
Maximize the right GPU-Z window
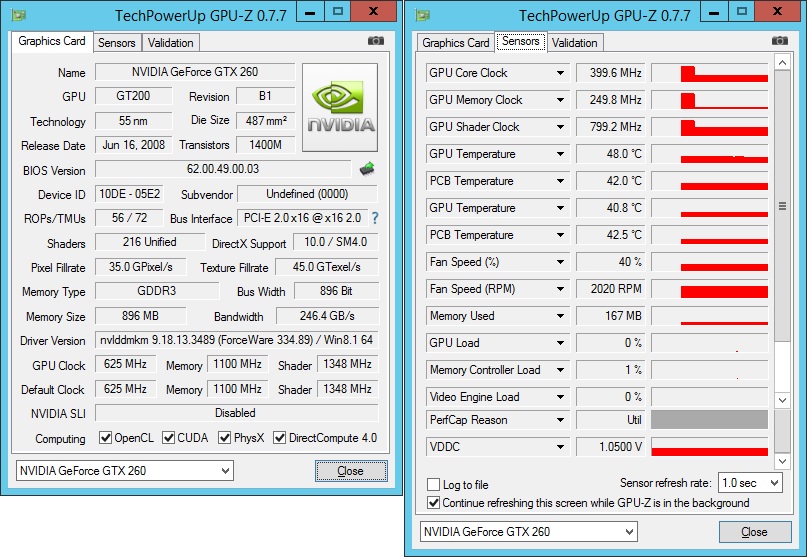(x=742, y=11)
